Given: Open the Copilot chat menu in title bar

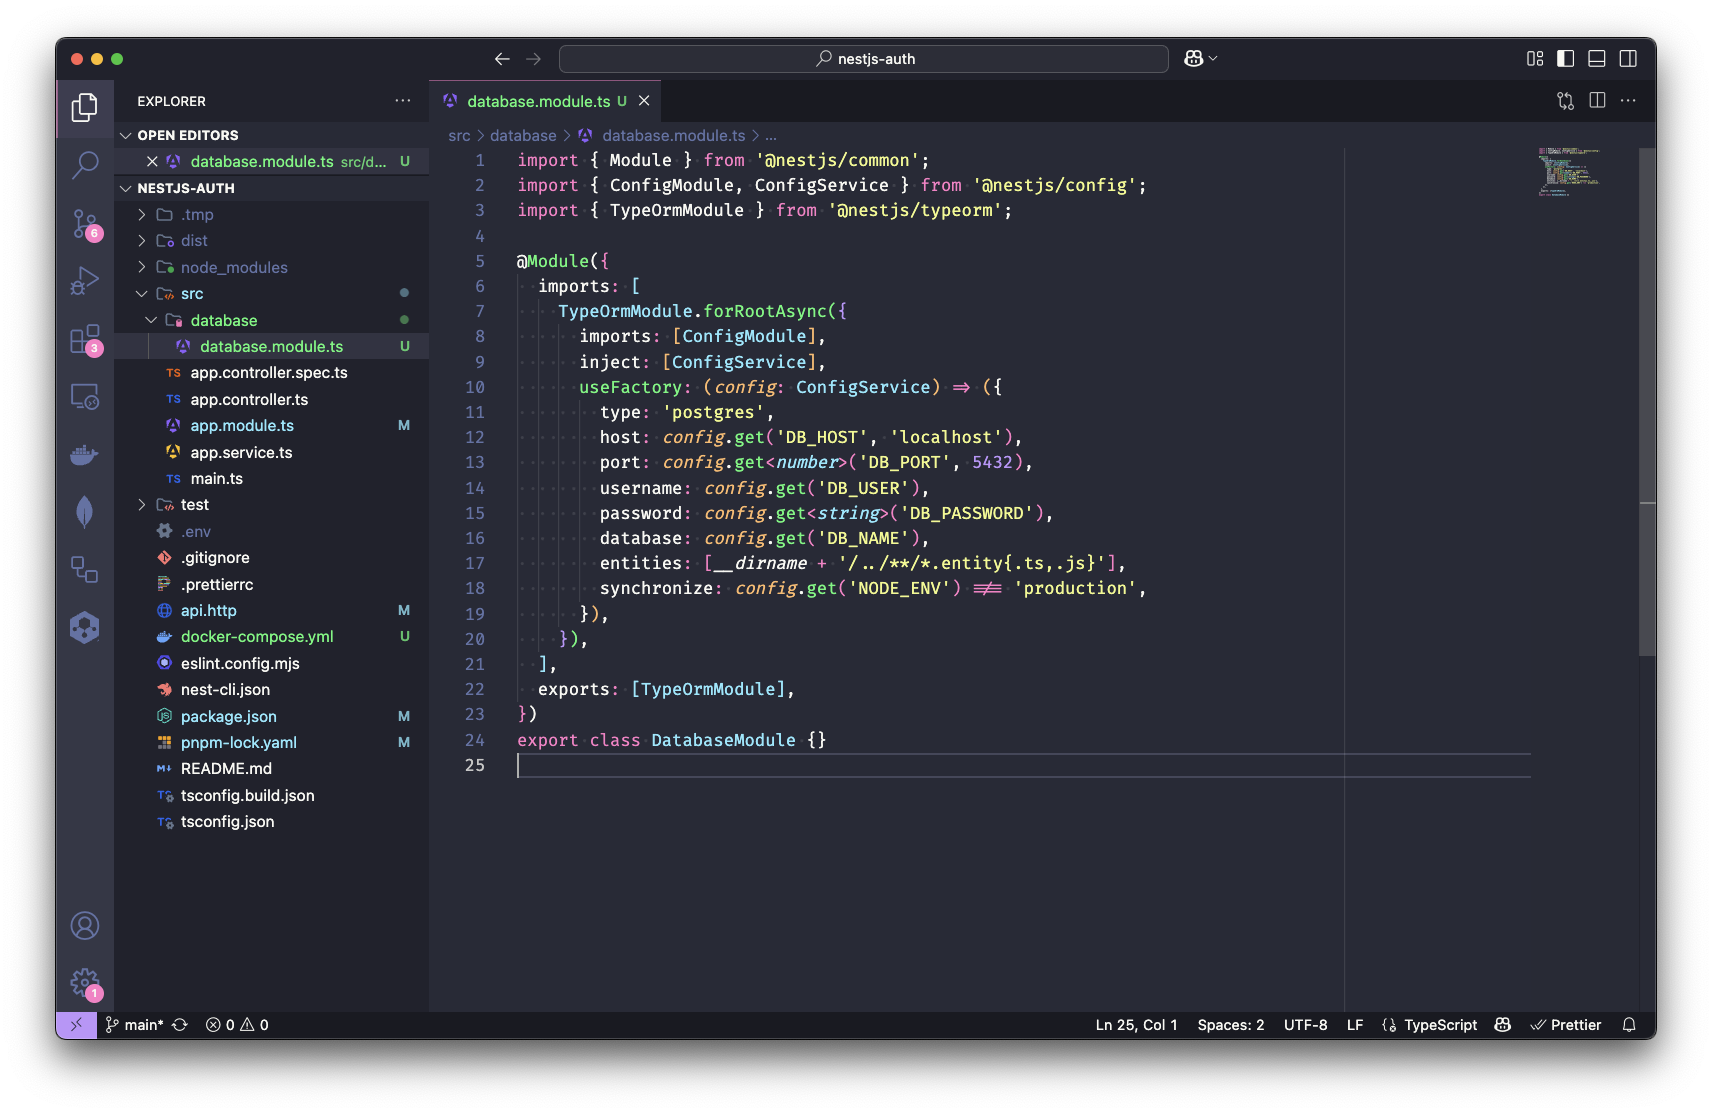Looking at the screenshot, I should coord(1200,59).
